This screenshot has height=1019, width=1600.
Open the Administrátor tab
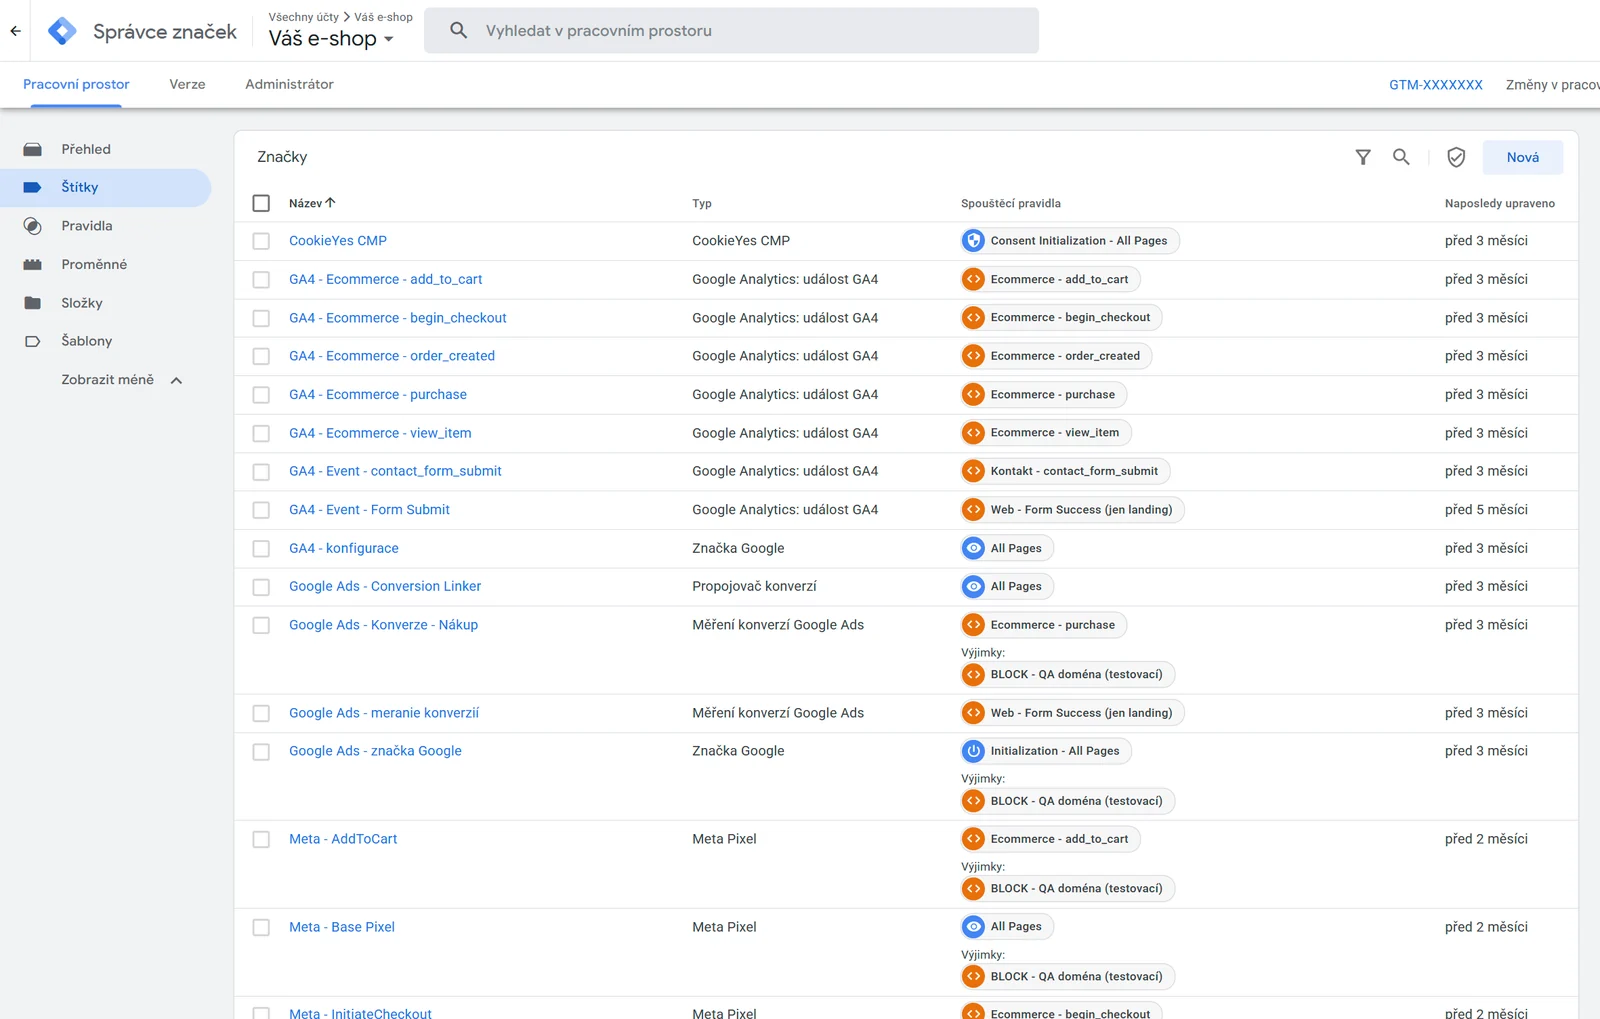(x=289, y=84)
